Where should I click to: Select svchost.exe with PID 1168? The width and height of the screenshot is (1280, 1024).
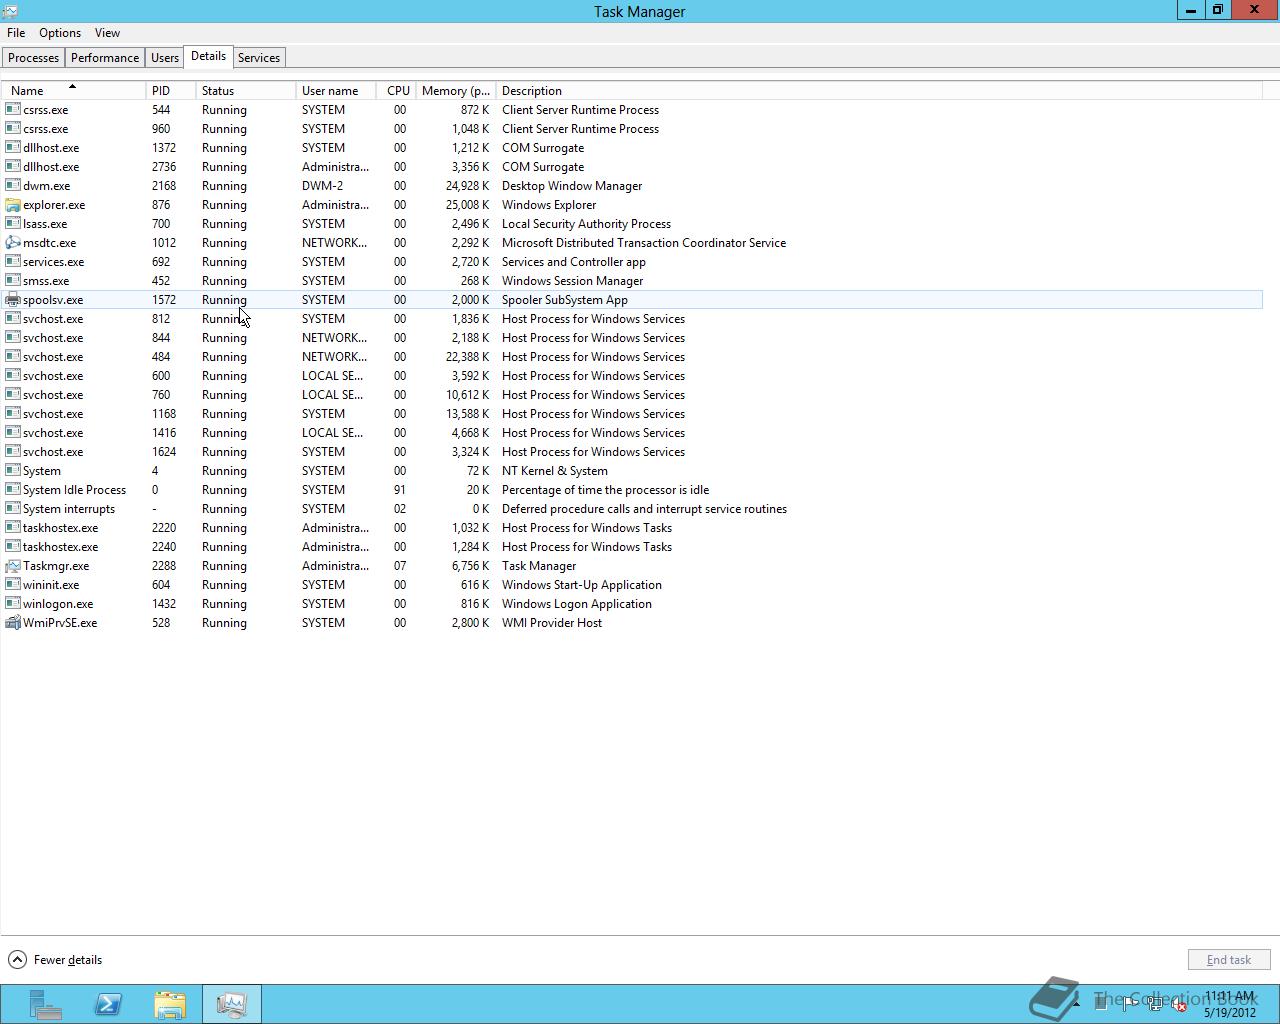632,414
